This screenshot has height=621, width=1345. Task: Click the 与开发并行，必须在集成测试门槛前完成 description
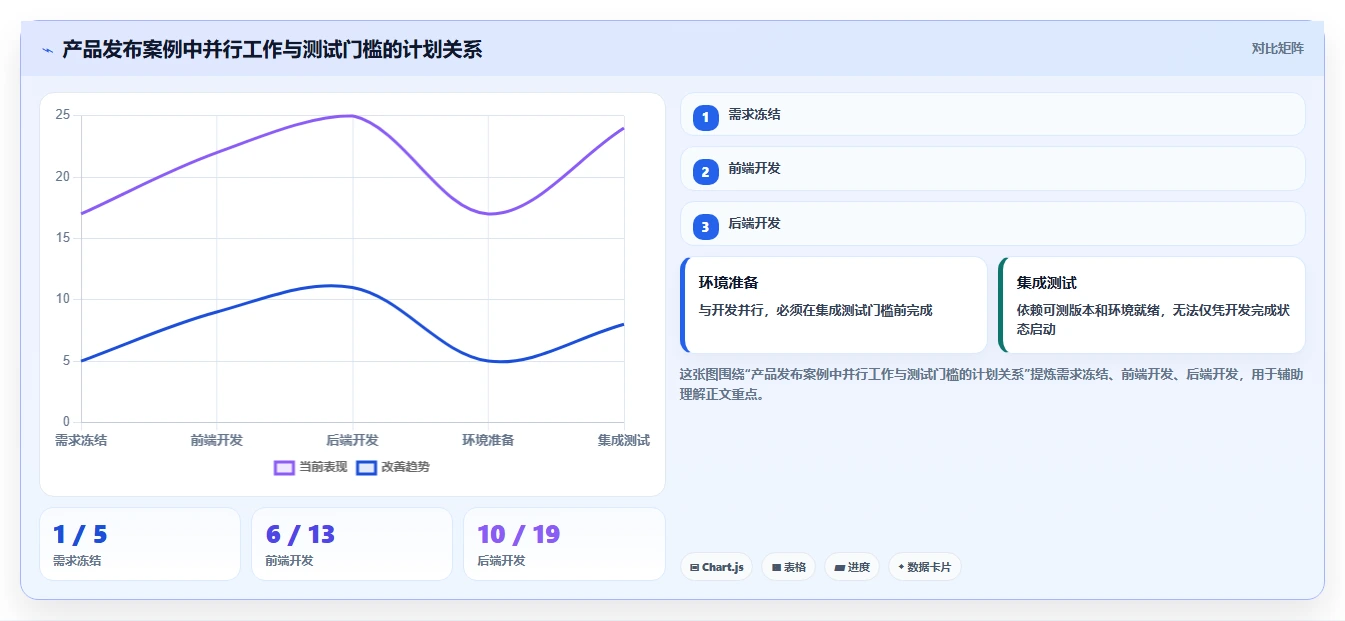815,311
